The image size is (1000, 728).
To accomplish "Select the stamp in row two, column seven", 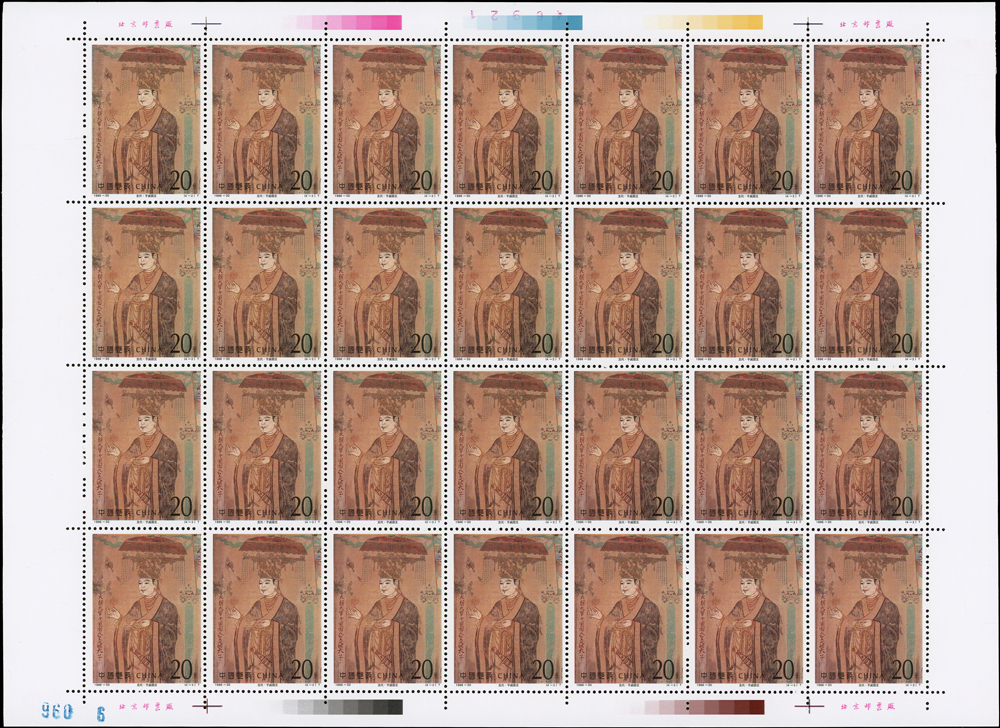I will [869, 284].
